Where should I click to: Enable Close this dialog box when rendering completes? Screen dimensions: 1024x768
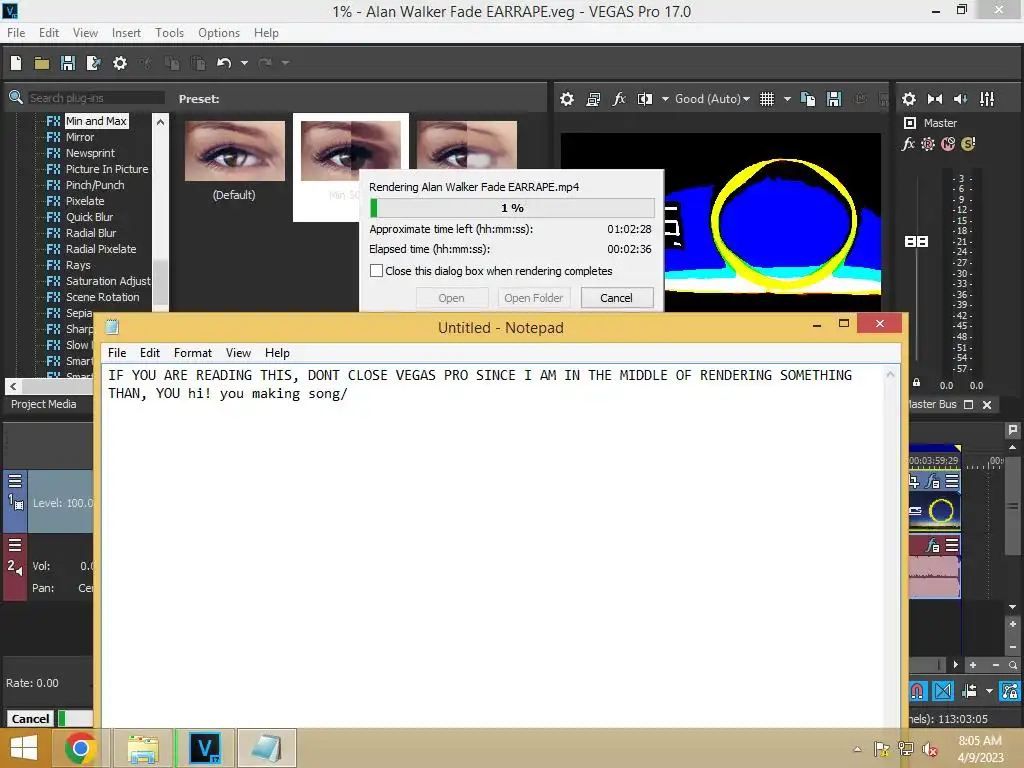point(376,270)
